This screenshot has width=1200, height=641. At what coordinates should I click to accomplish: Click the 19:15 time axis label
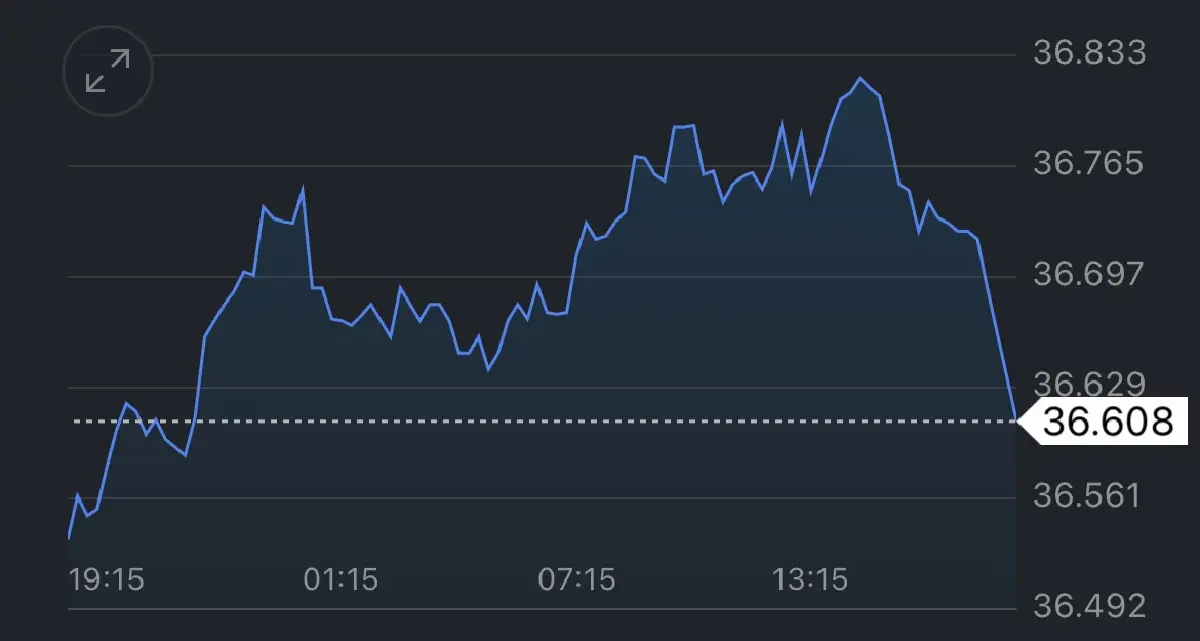(x=106, y=579)
